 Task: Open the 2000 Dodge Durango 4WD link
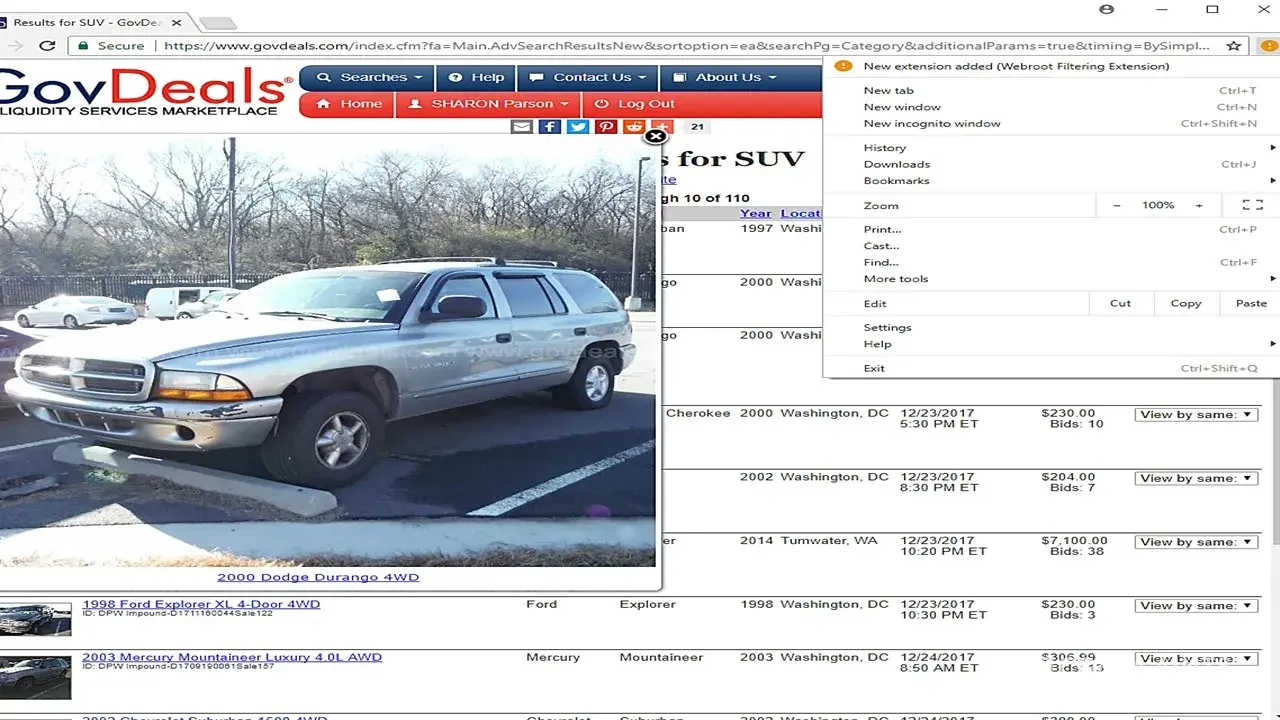click(318, 577)
